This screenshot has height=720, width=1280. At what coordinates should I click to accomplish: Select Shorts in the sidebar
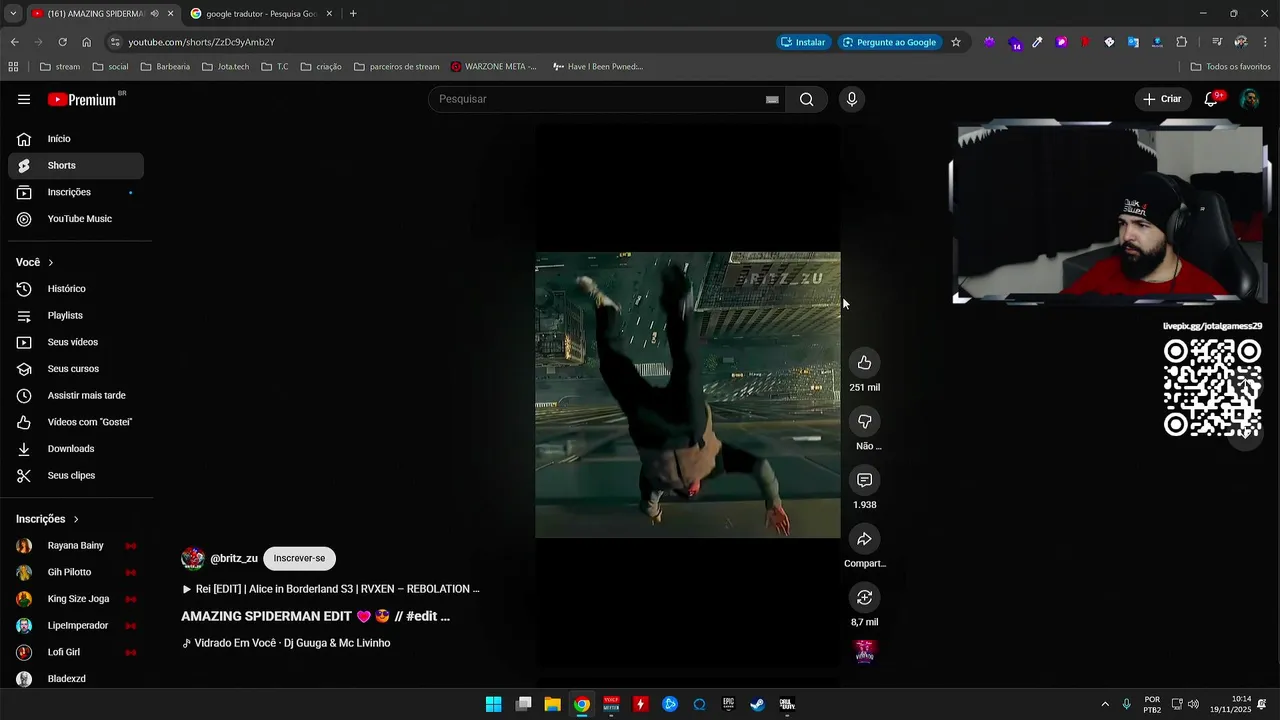[x=76, y=165]
